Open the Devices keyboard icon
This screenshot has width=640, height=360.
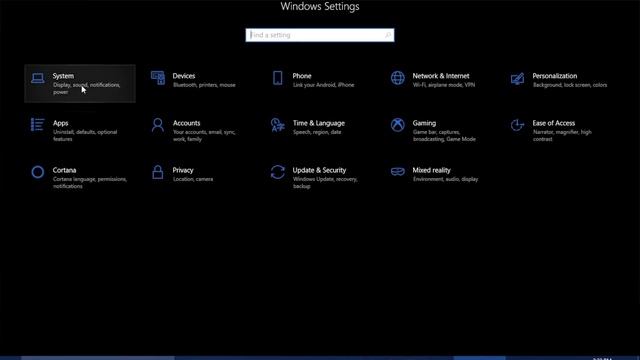tap(158, 78)
